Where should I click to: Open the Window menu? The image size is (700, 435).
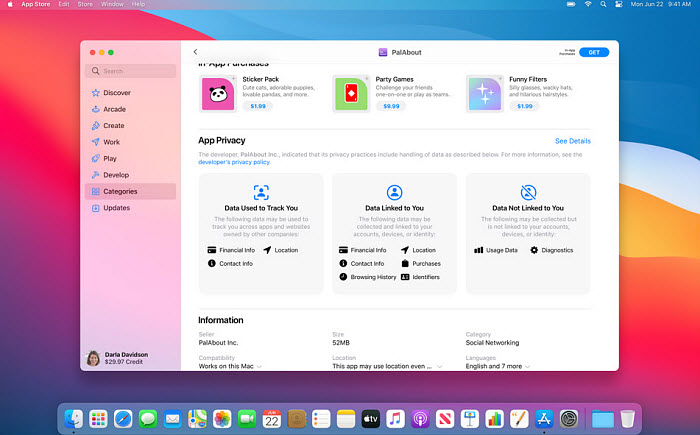[x=112, y=4]
